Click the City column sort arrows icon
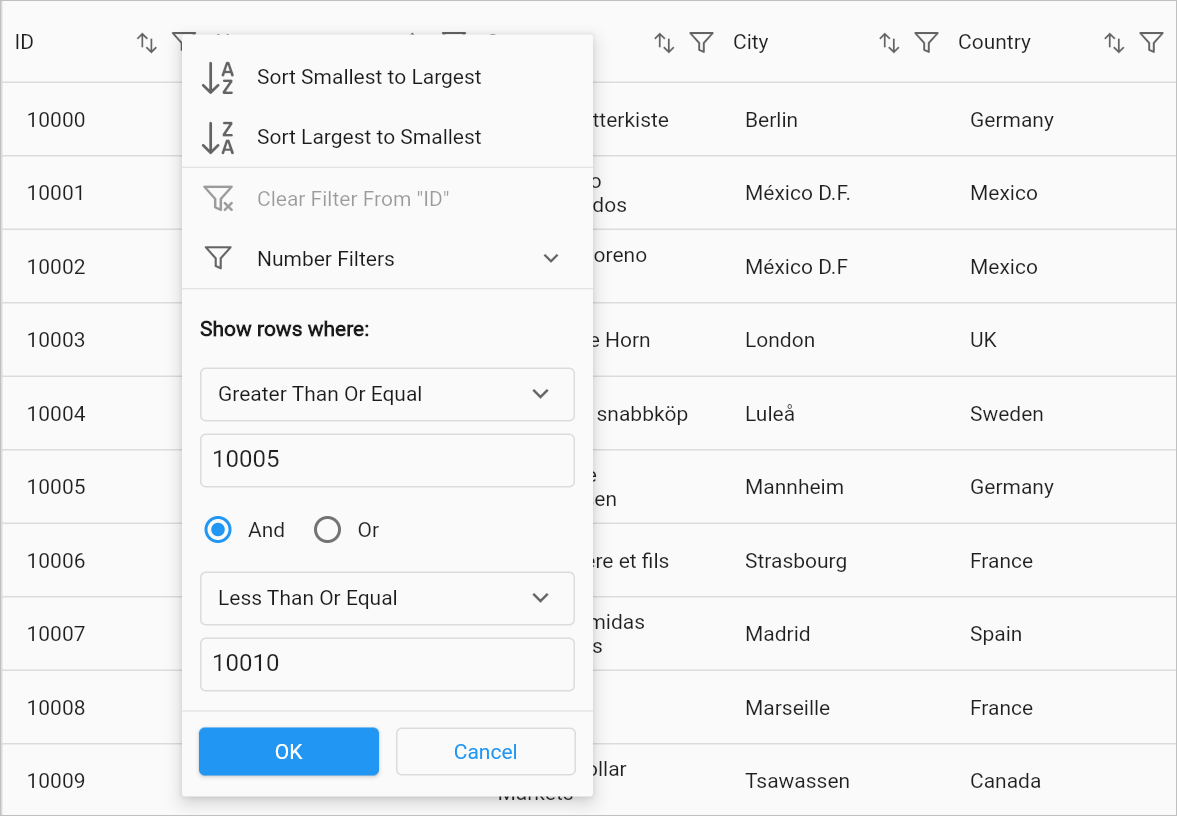This screenshot has height=816, width=1177. [889, 43]
